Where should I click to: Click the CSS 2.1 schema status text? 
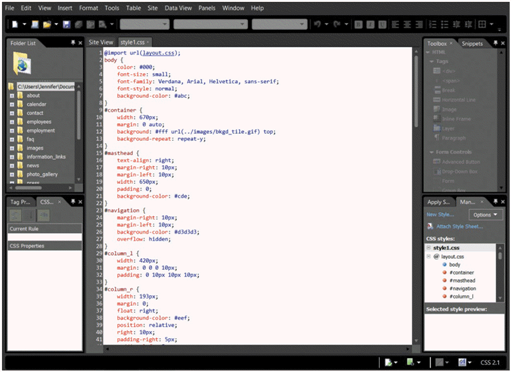click(x=490, y=363)
